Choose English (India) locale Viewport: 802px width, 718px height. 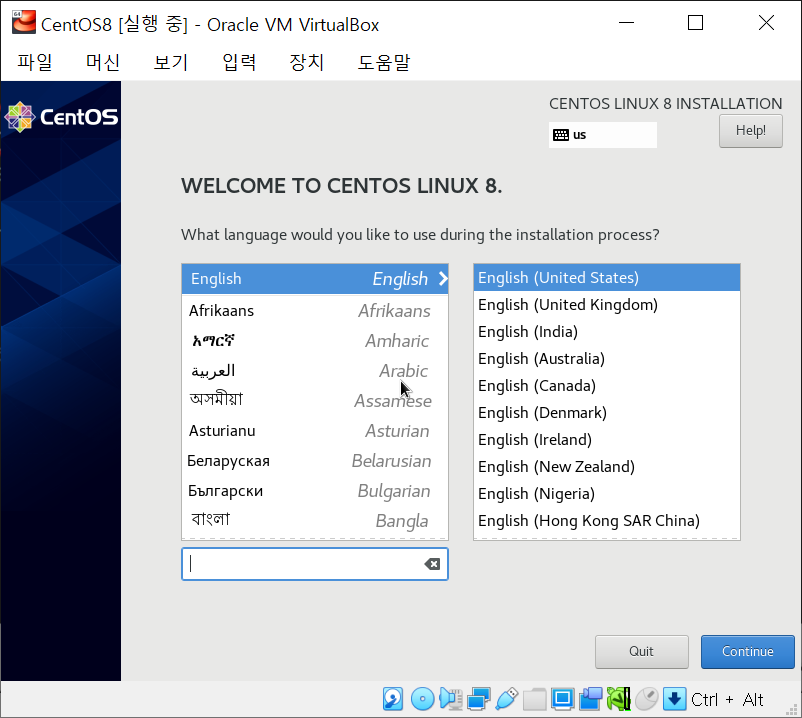coord(607,332)
